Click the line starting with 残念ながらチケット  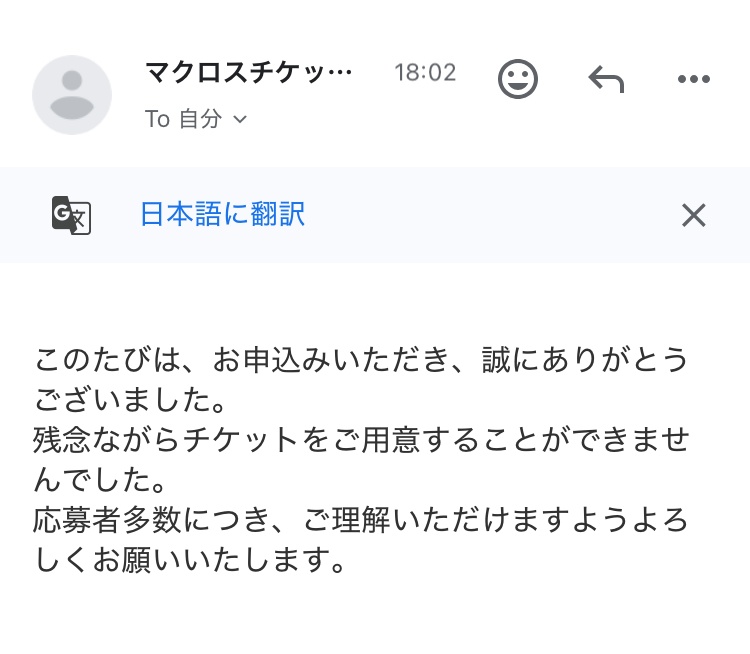362,440
